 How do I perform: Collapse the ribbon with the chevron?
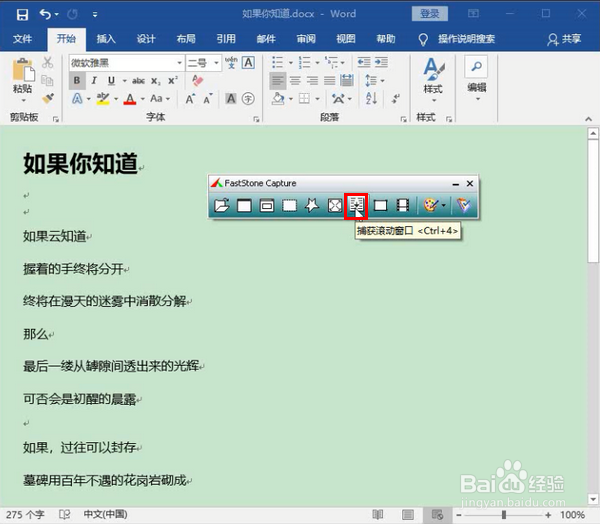588,119
